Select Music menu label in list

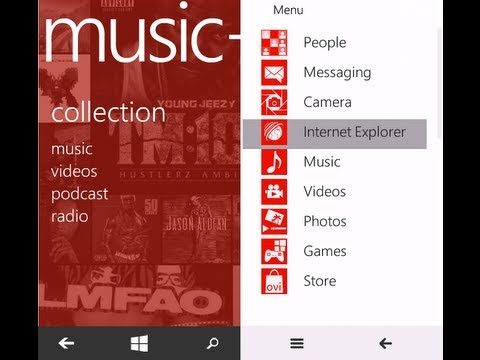(322, 162)
